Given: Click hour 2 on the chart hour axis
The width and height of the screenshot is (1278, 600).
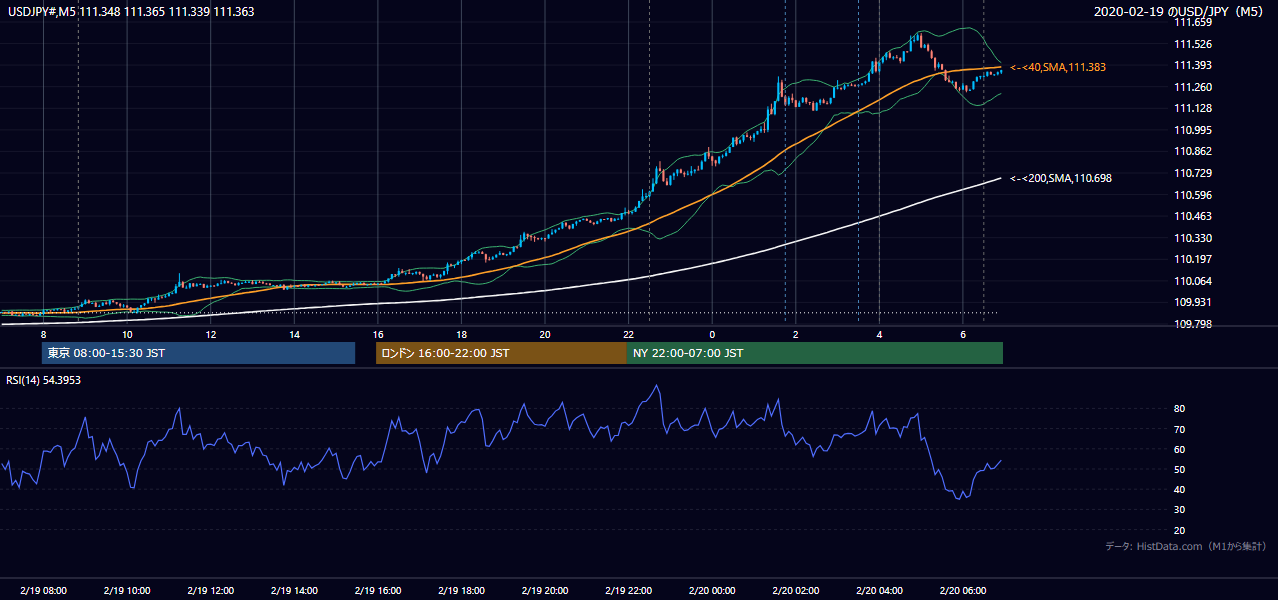Looking at the screenshot, I should [795, 334].
